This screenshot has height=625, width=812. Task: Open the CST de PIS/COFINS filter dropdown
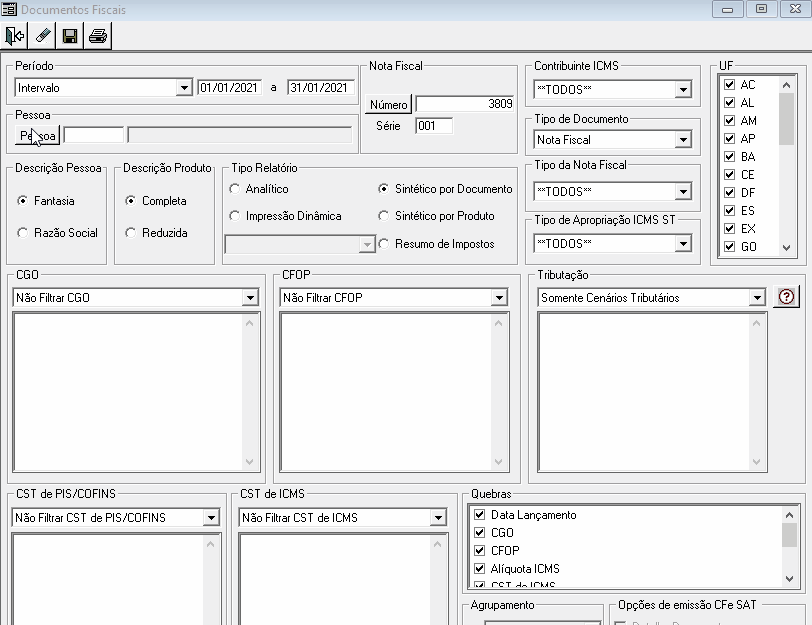211,517
